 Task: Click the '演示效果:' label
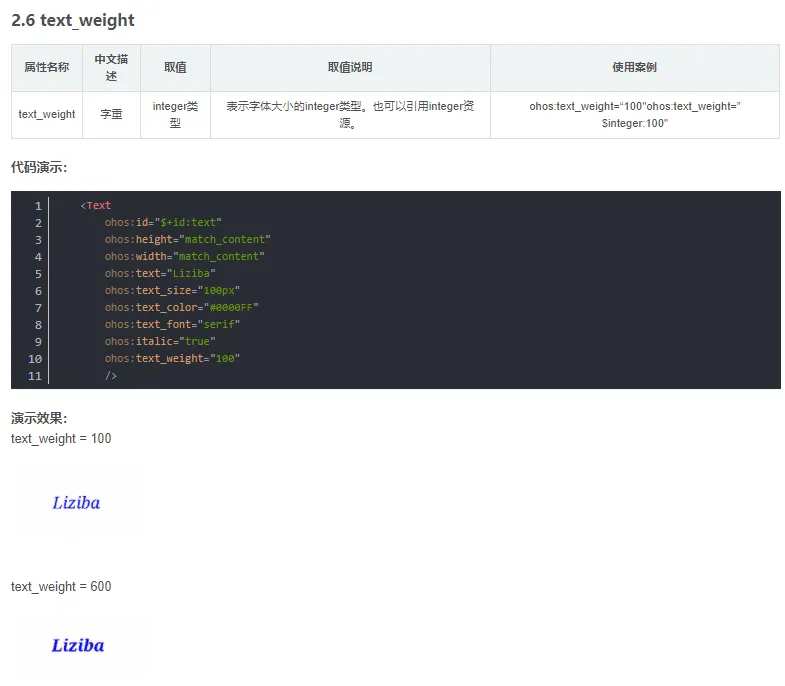39,418
